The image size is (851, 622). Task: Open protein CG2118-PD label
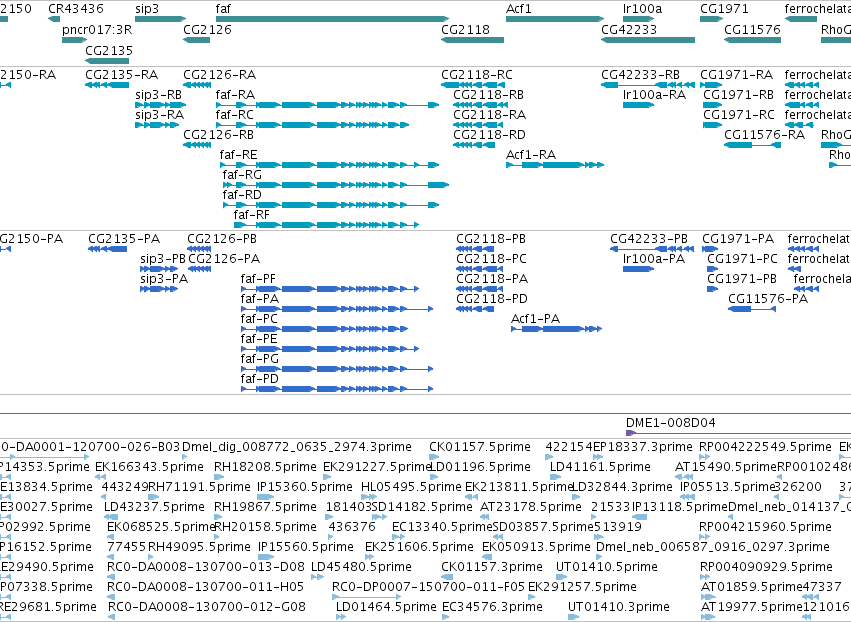(492, 299)
